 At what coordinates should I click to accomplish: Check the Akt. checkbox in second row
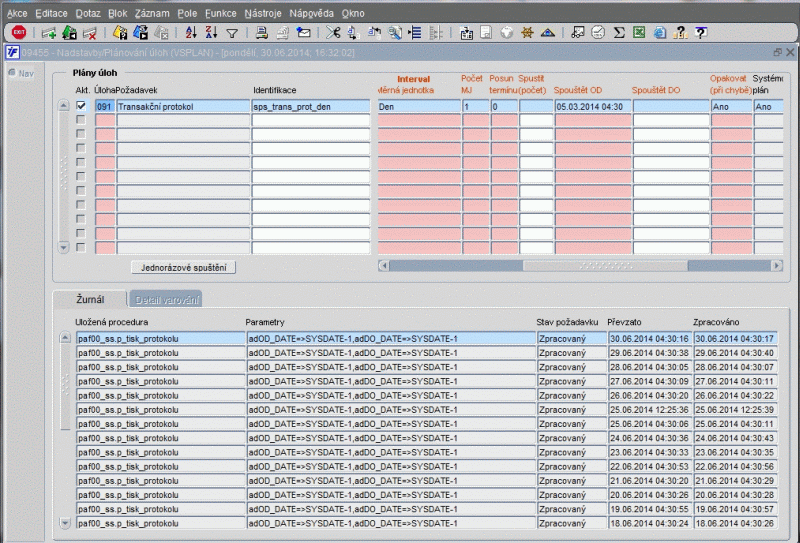click(81, 120)
